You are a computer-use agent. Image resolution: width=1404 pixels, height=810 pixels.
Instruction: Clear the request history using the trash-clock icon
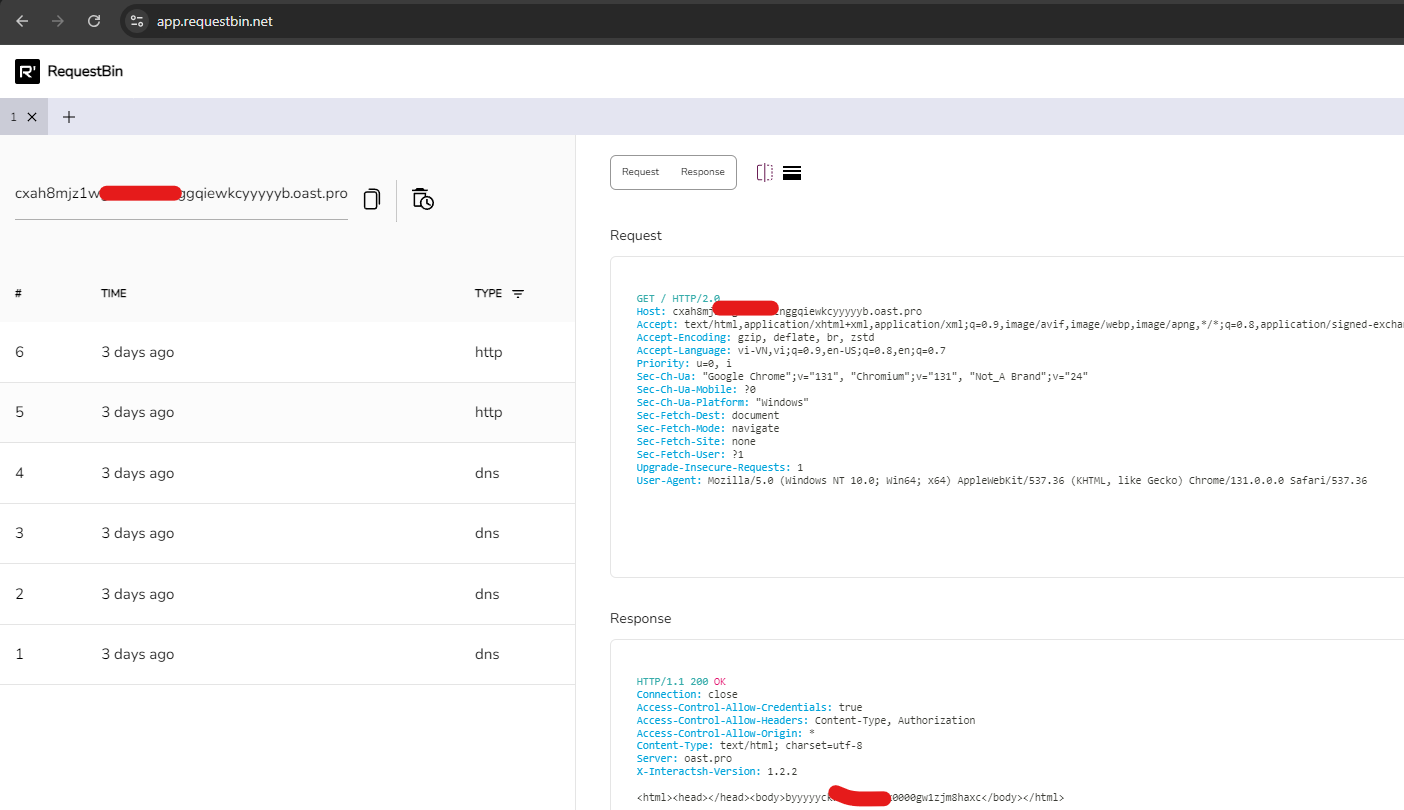[x=422, y=199]
